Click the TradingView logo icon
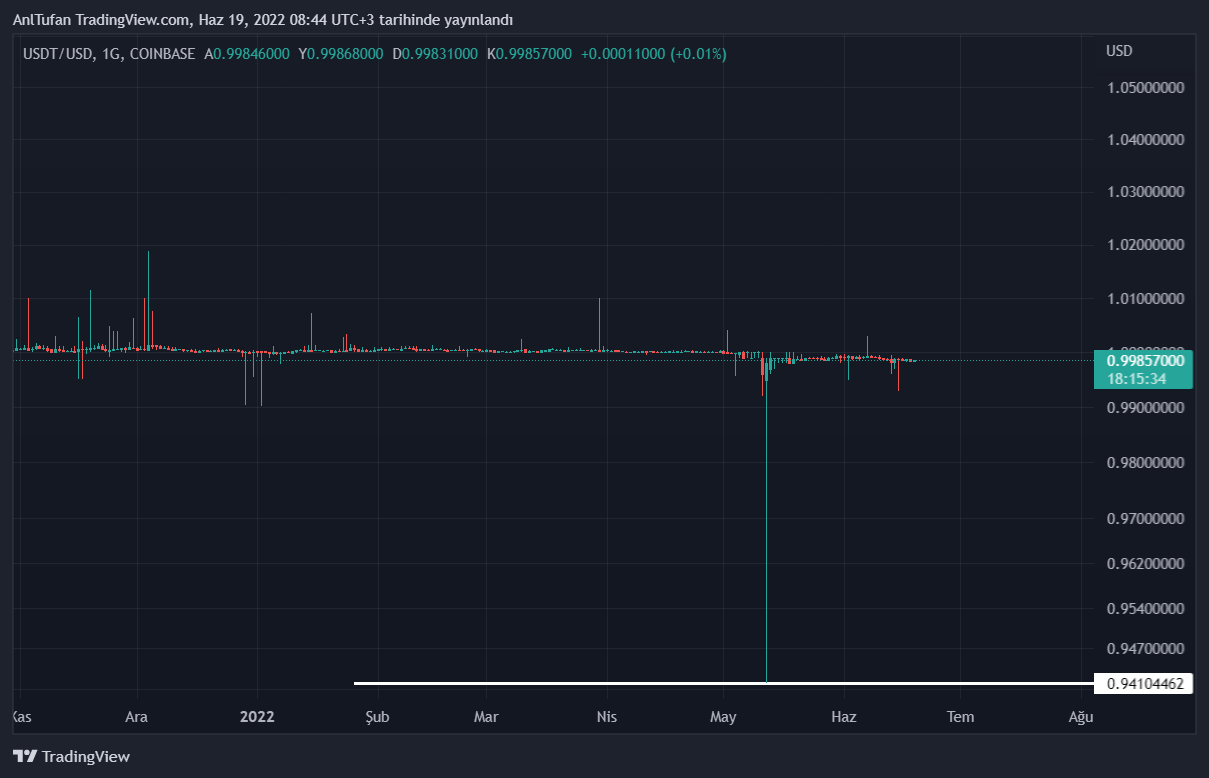Image resolution: width=1209 pixels, height=778 pixels. coord(25,757)
